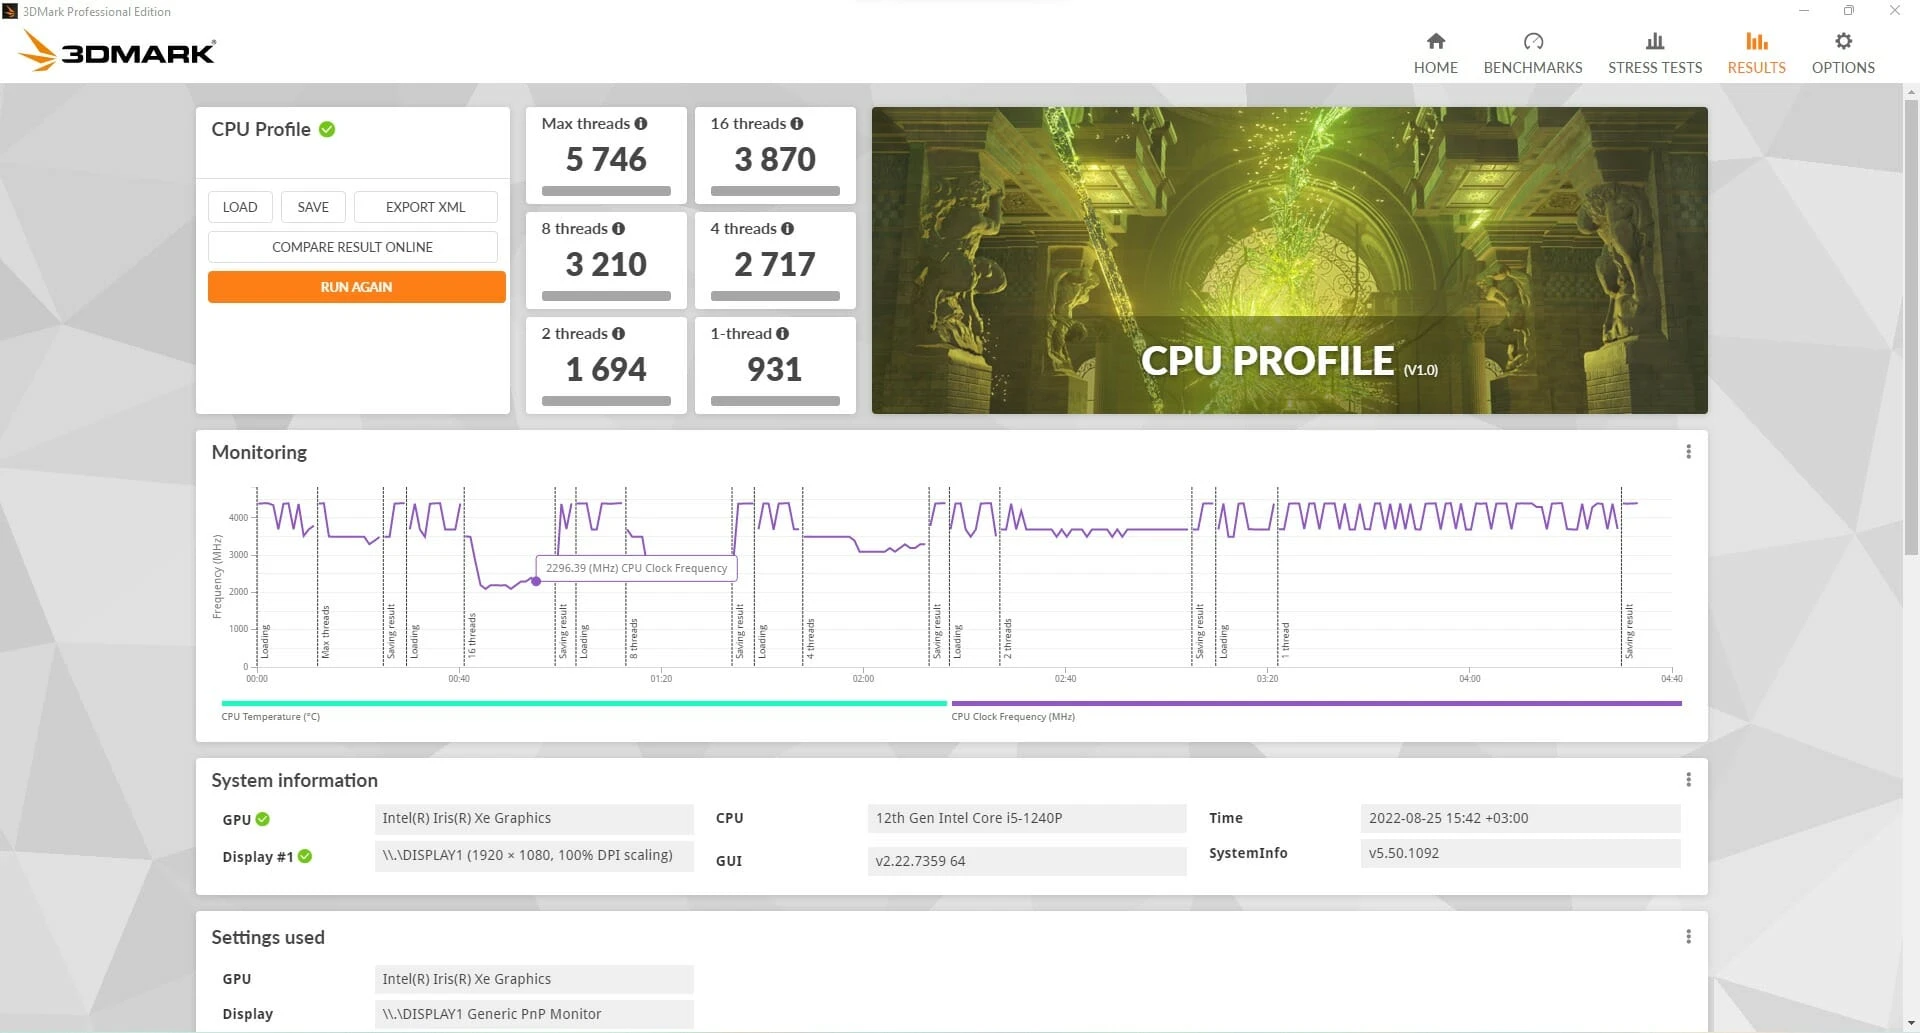
Task: Click the 2 threads score 1 694
Action: pos(606,369)
